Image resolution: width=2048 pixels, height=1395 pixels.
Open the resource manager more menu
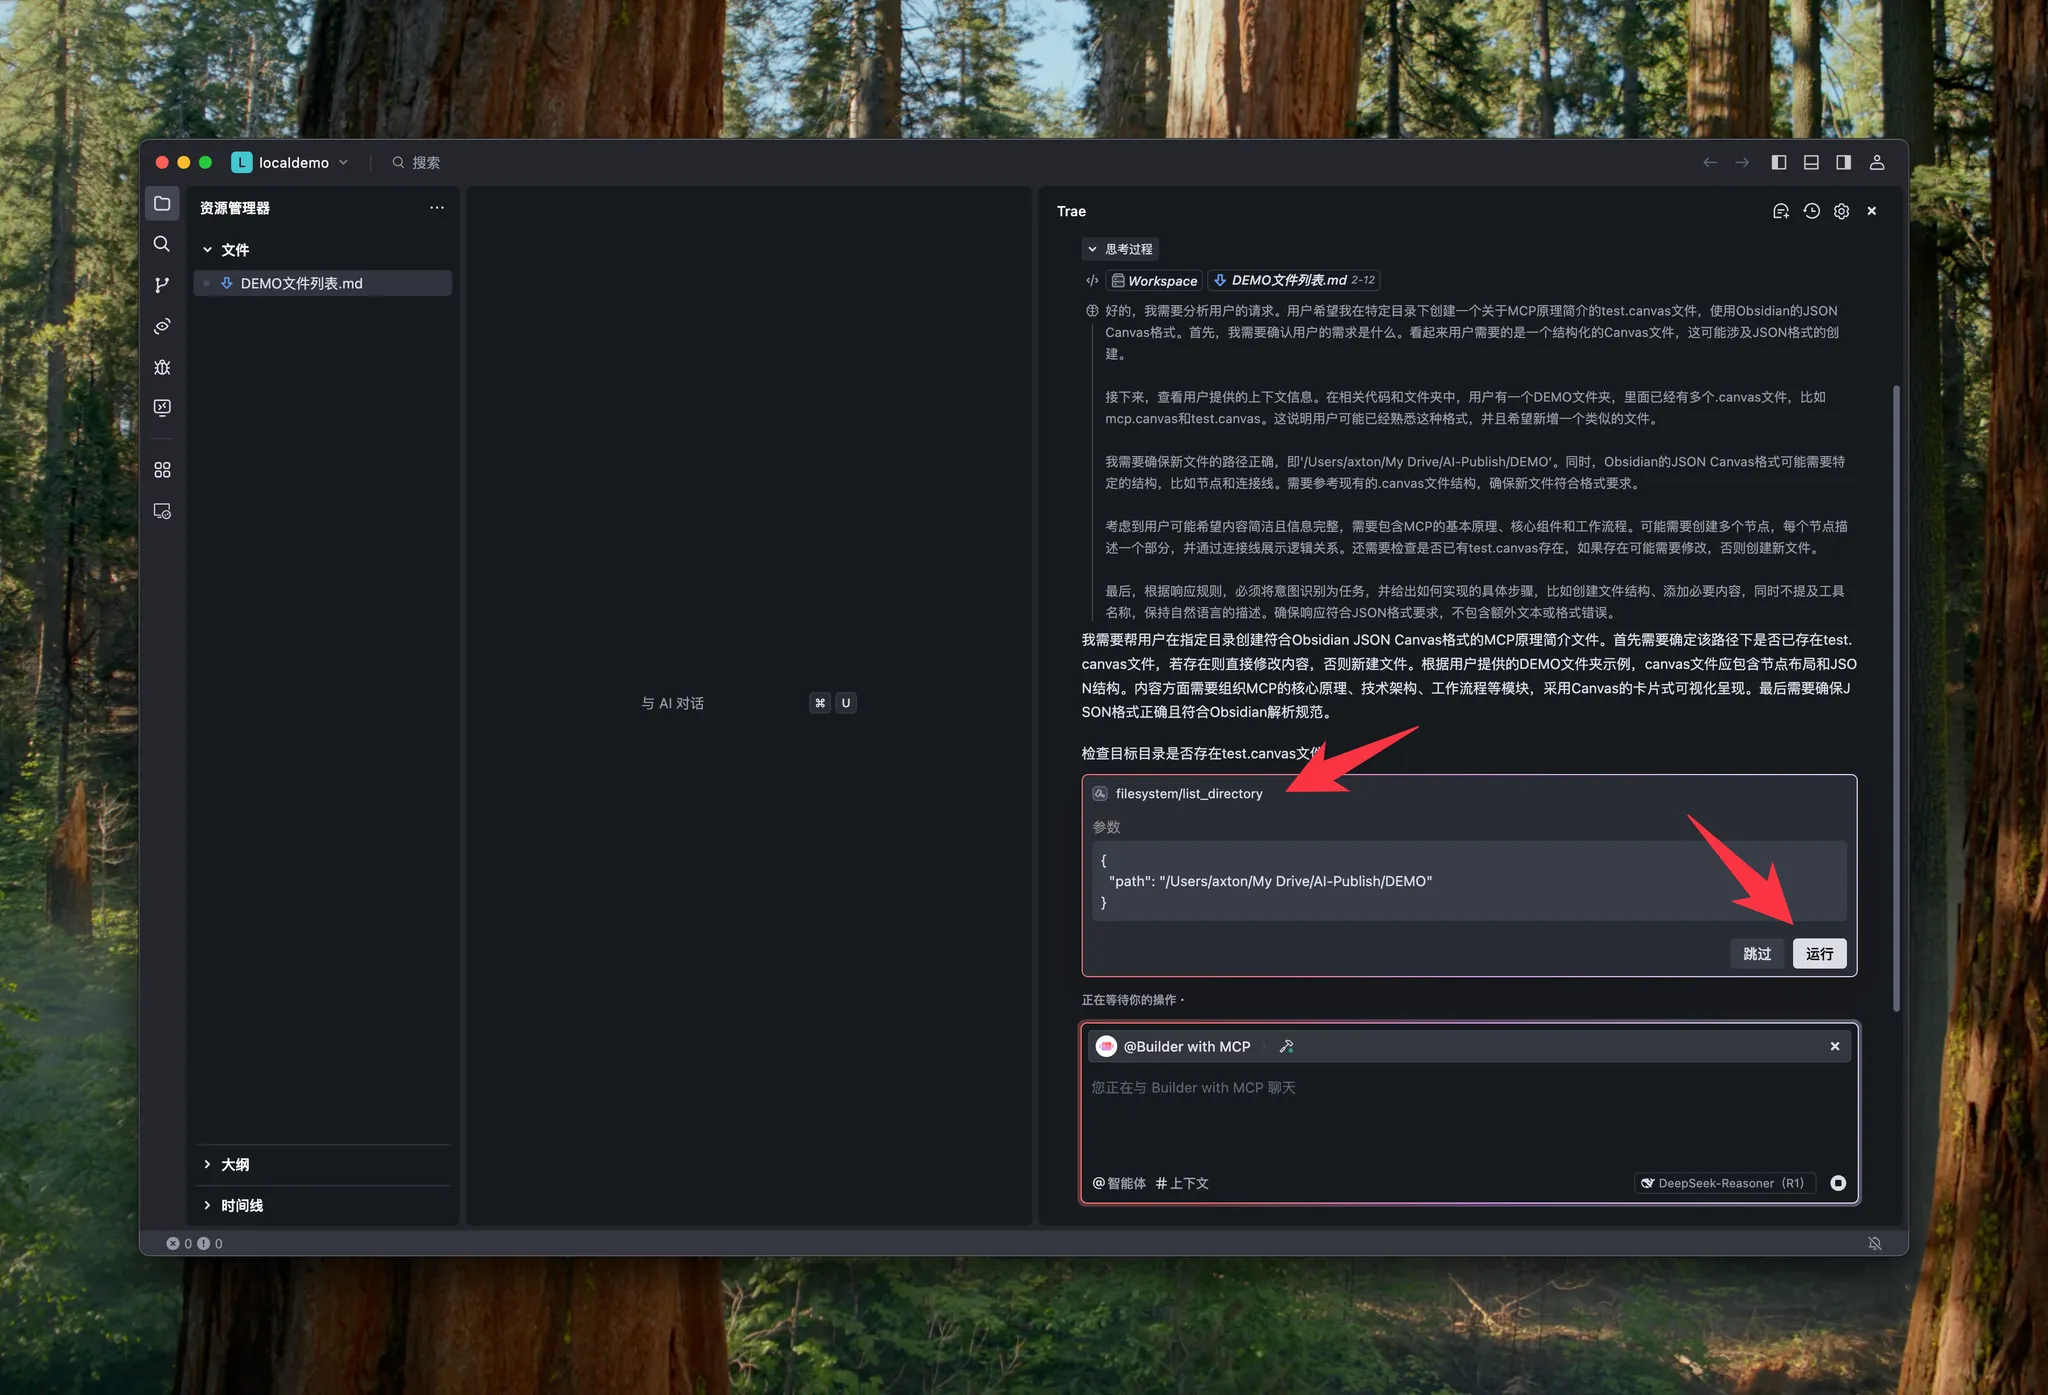[x=437, y=208]
